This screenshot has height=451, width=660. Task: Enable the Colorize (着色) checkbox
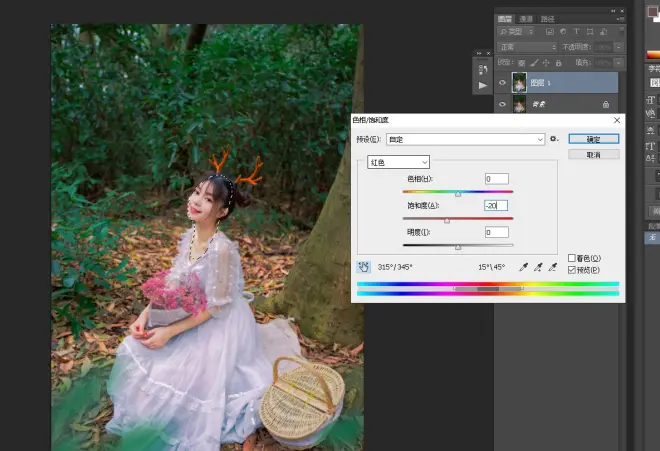[x=572, y=258]
